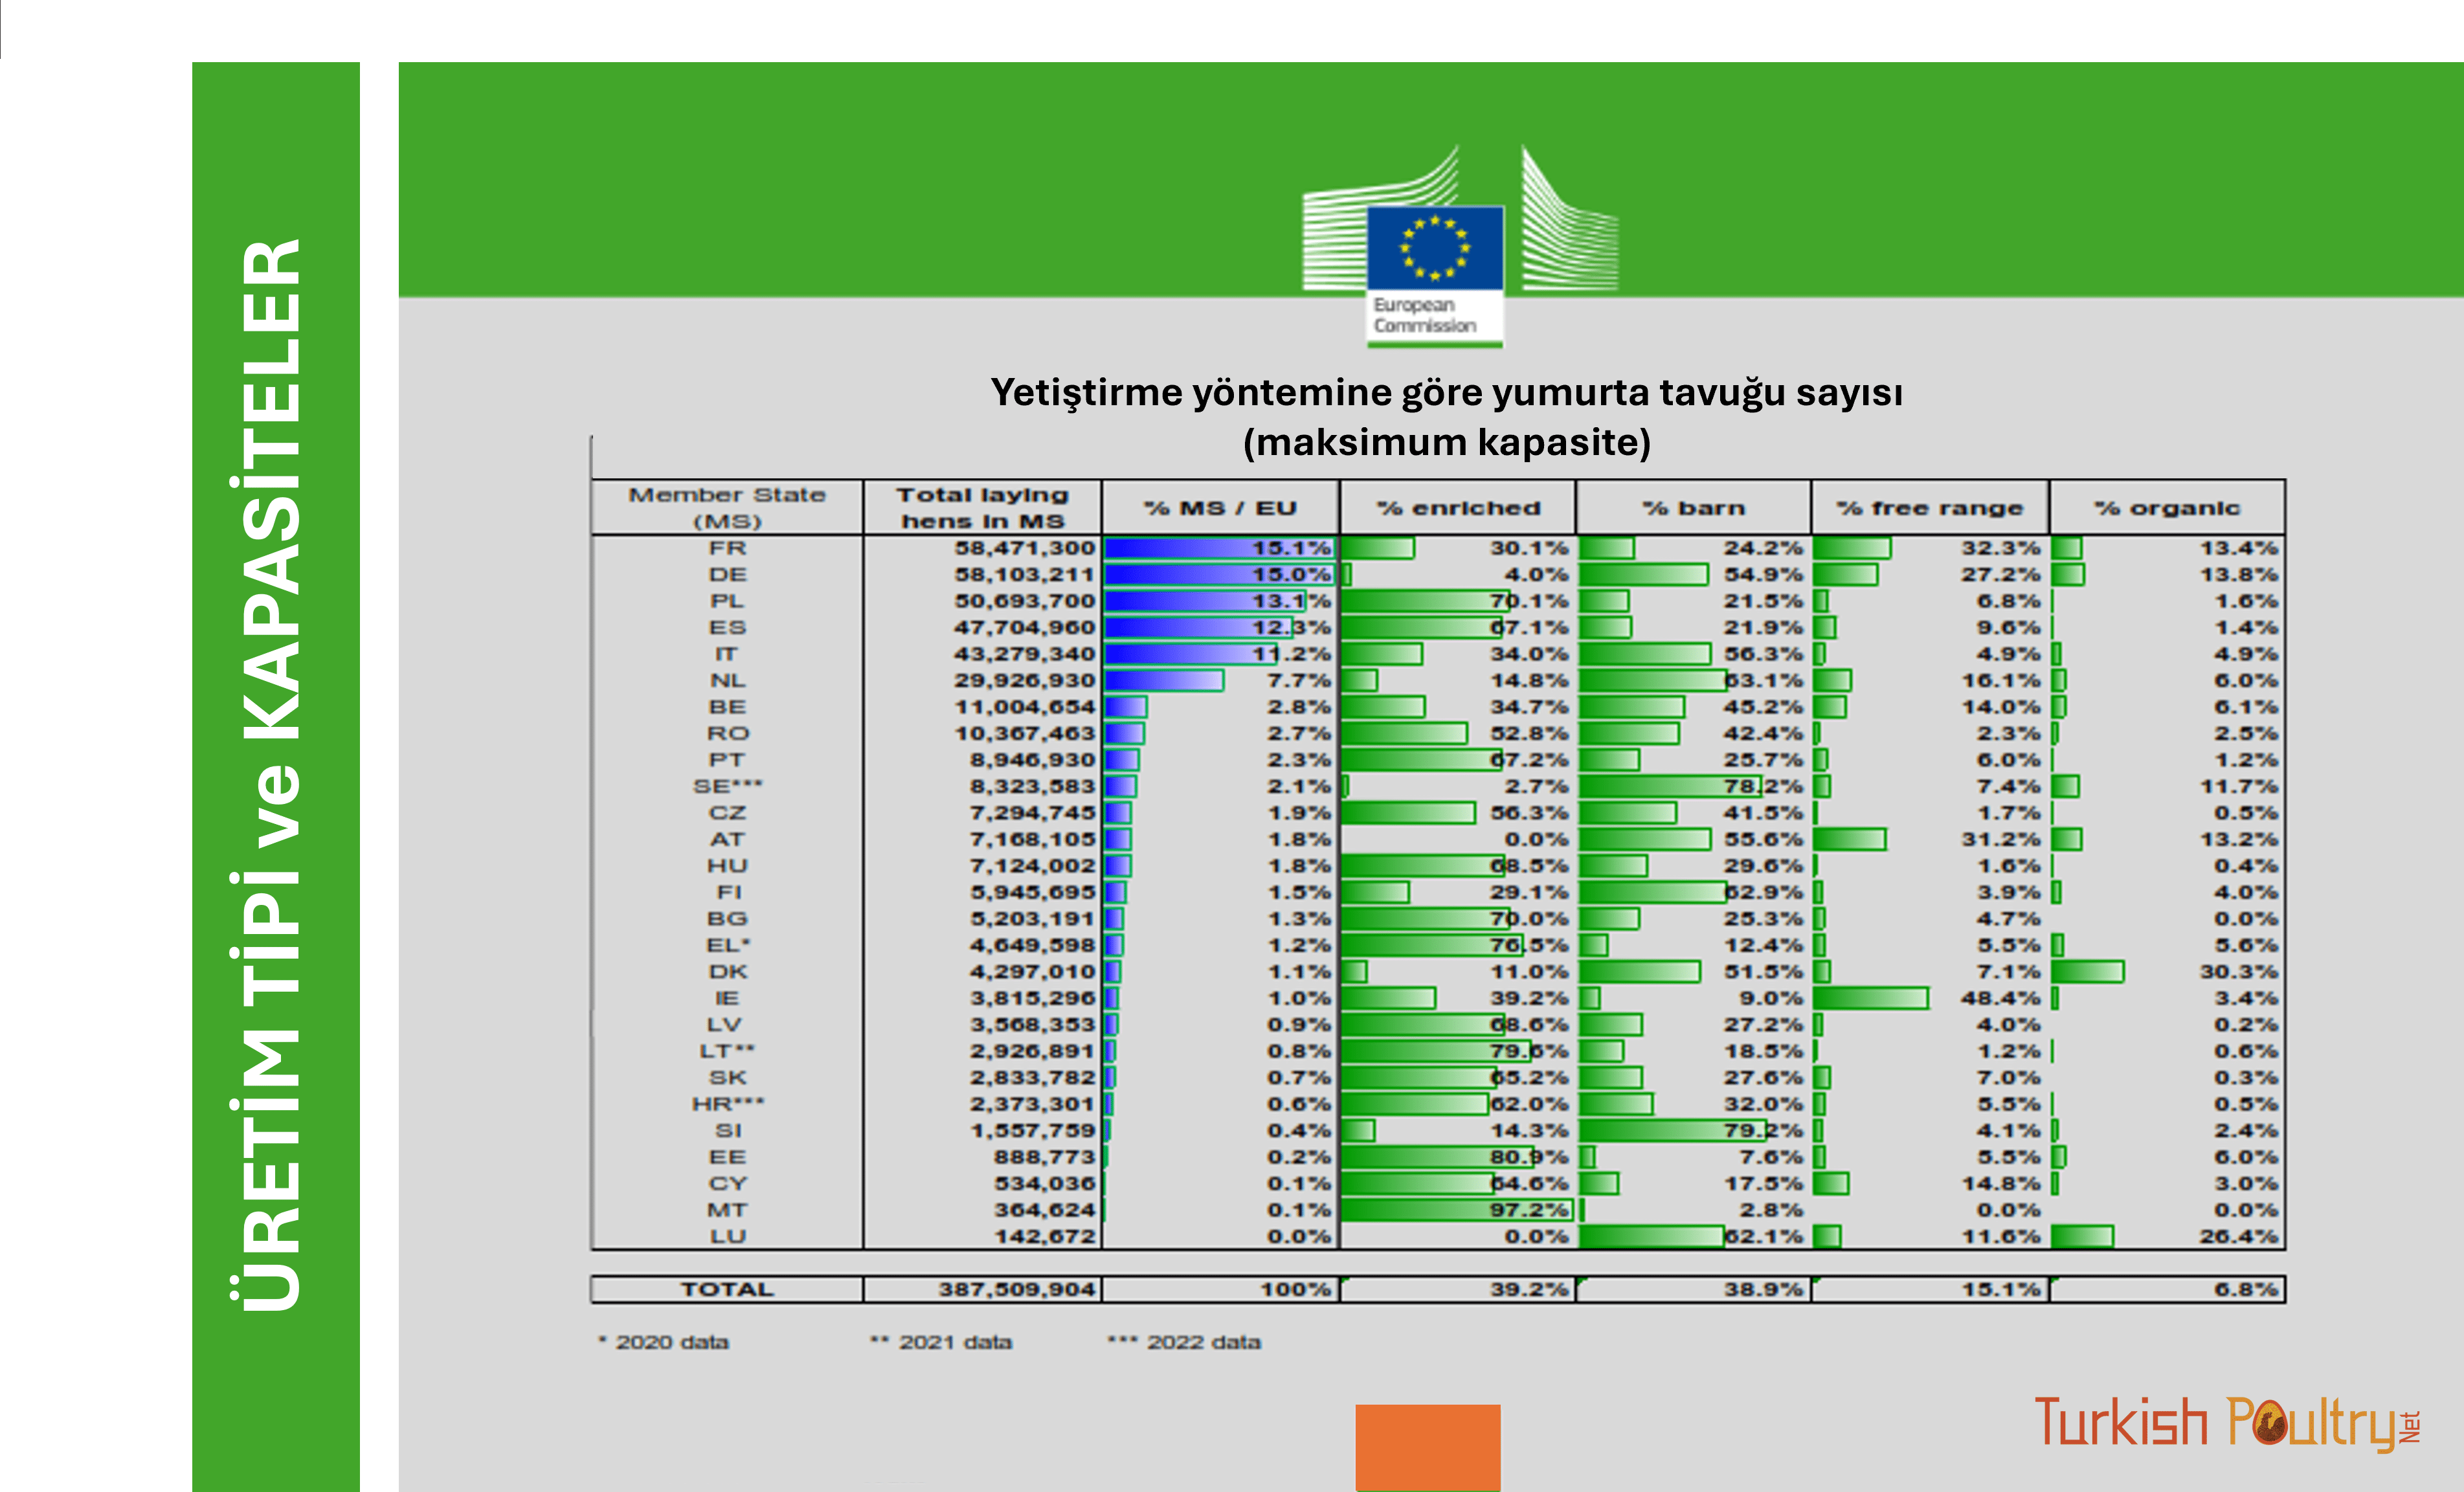
Task: Click the 30.3% organic value for DK
Action: [2238, 972]
